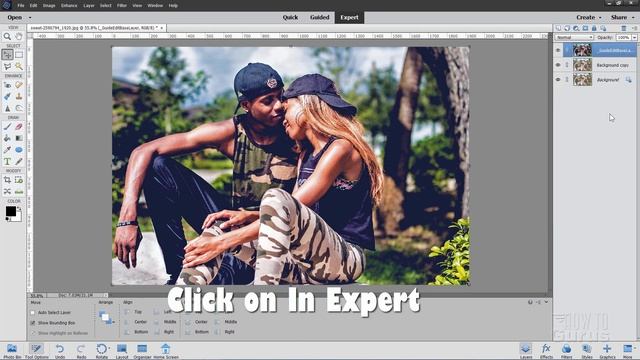Open the Arrange dropdown
Image resolution: width=640 pixels, height=360 pixels.
click(106, 318)
